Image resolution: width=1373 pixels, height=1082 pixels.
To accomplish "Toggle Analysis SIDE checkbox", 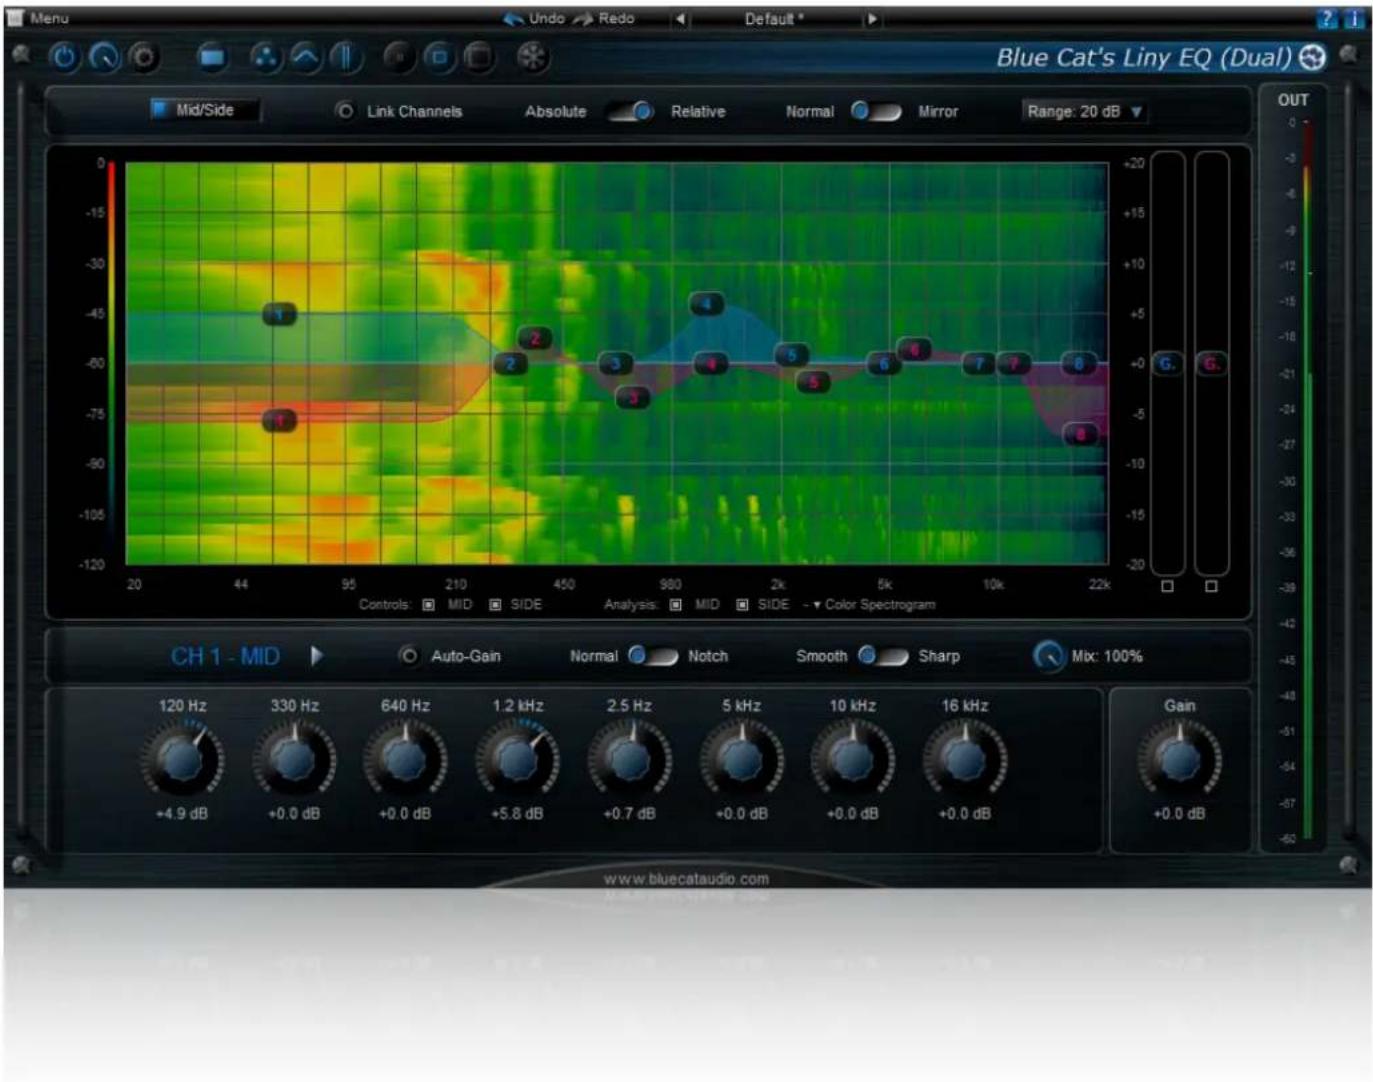I will click(x=742, y=605).
